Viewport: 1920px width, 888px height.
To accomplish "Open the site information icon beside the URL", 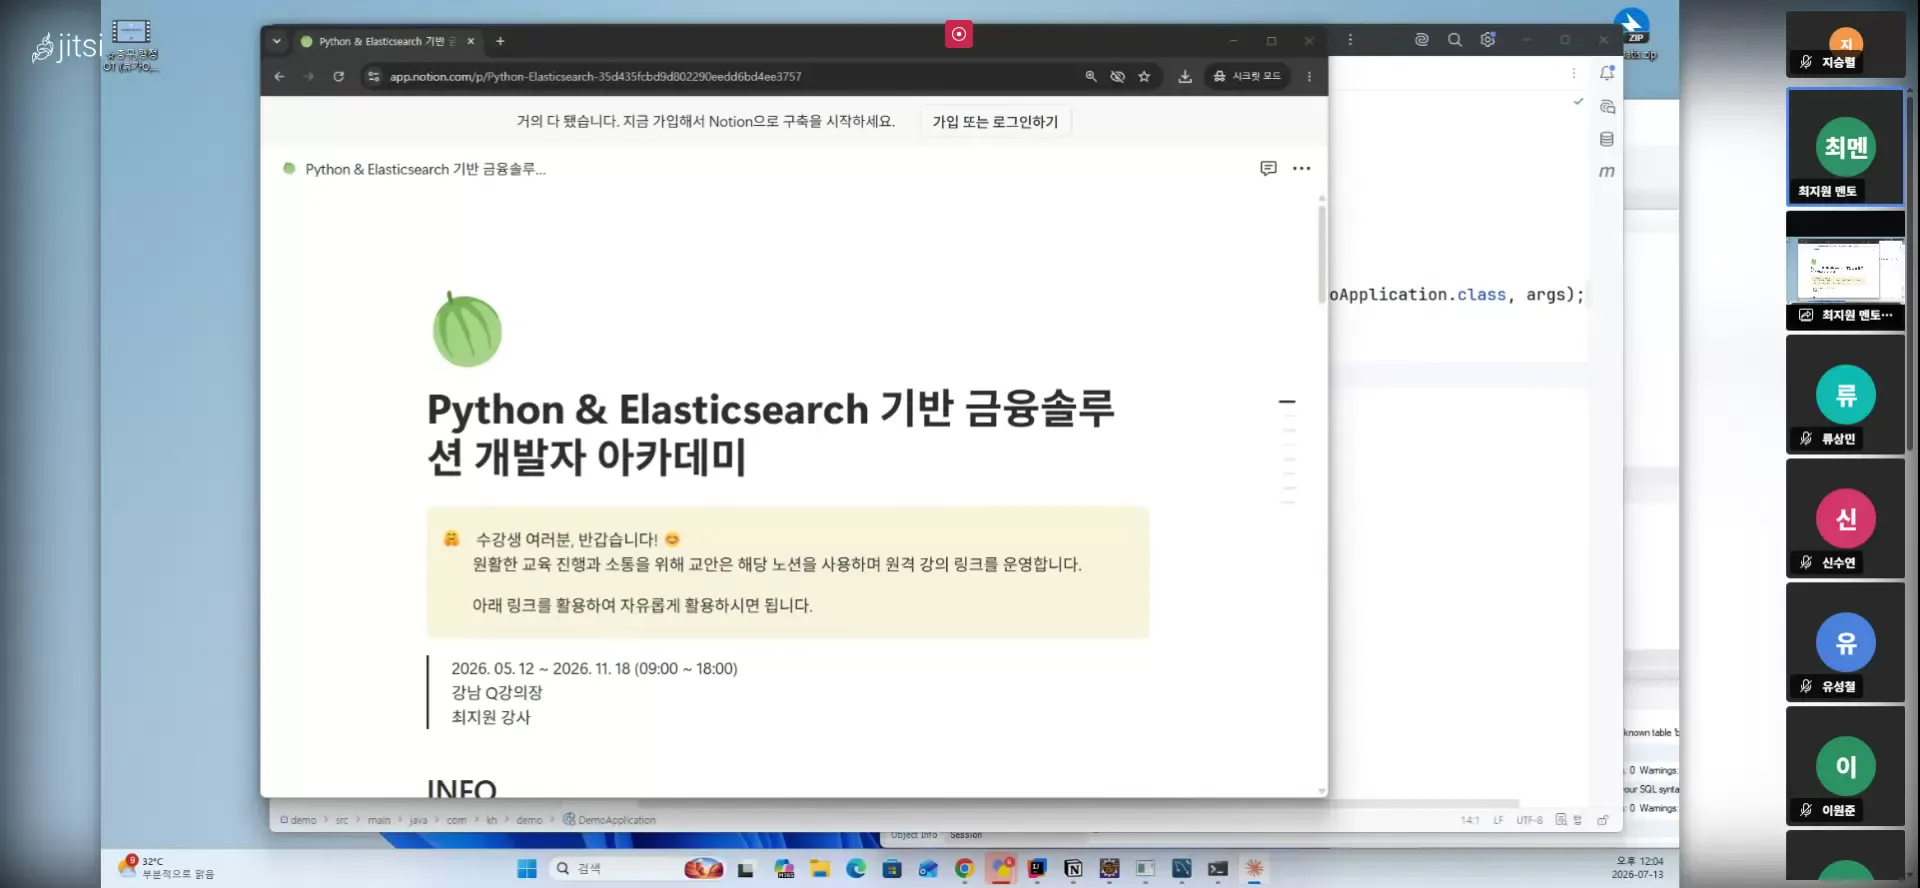I will point(373,77).
